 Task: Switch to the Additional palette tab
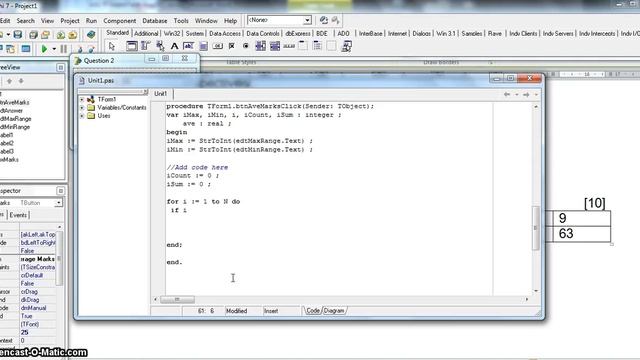click(146, 33)
